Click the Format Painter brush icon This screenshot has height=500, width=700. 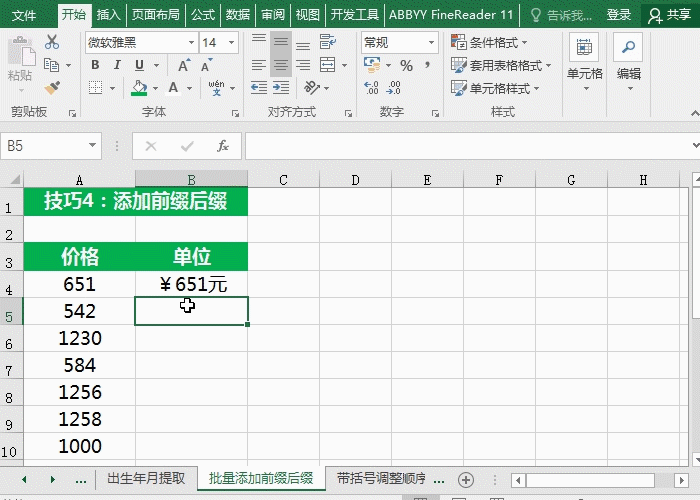click(52, 88)
